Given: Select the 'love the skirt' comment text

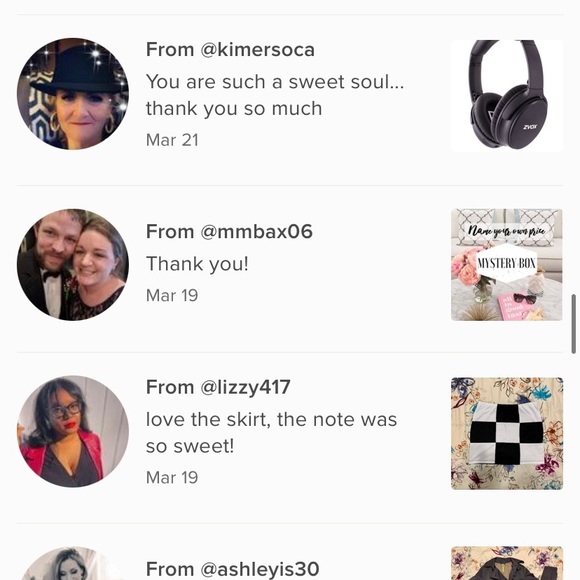Looking at the screenshot, I should pyautogui.click(x=272, y=433).
